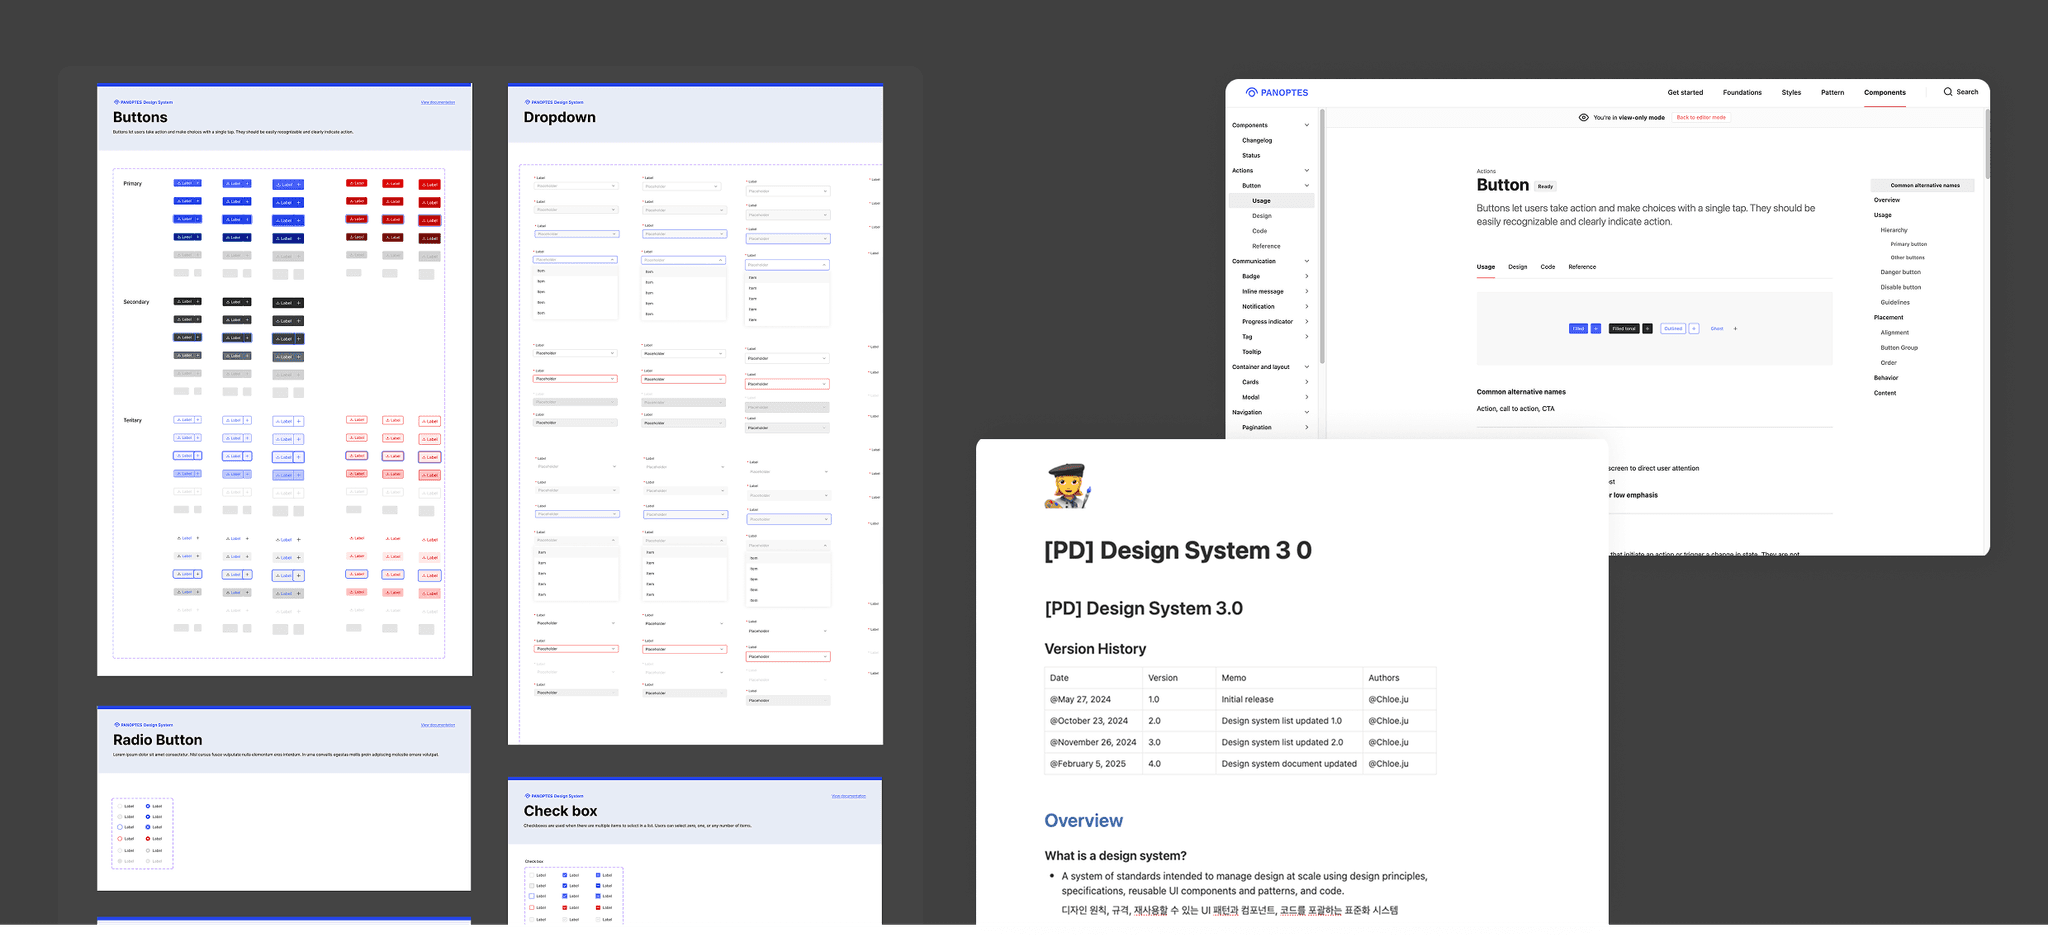2048x941 pixels.
Task: Click the artist emoji on the Design System page
Action: [x=1066, y=487]
